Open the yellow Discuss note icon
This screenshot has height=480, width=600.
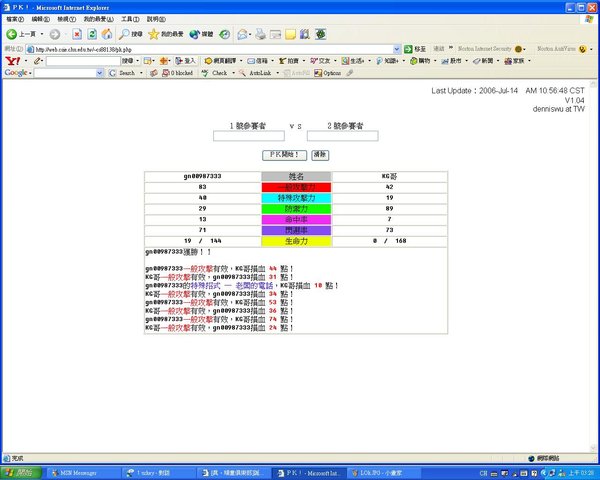pyautogui.click(x=290, y=34)
